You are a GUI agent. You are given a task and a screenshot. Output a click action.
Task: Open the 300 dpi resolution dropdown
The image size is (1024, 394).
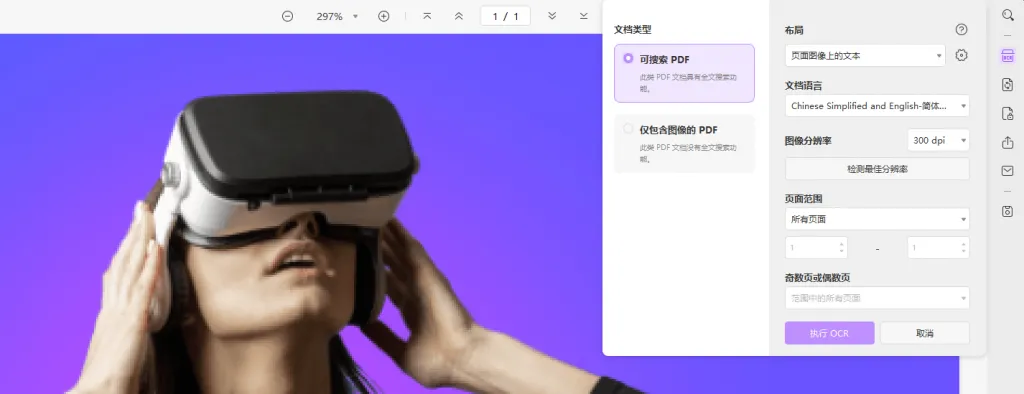click(x=938, y=140)
